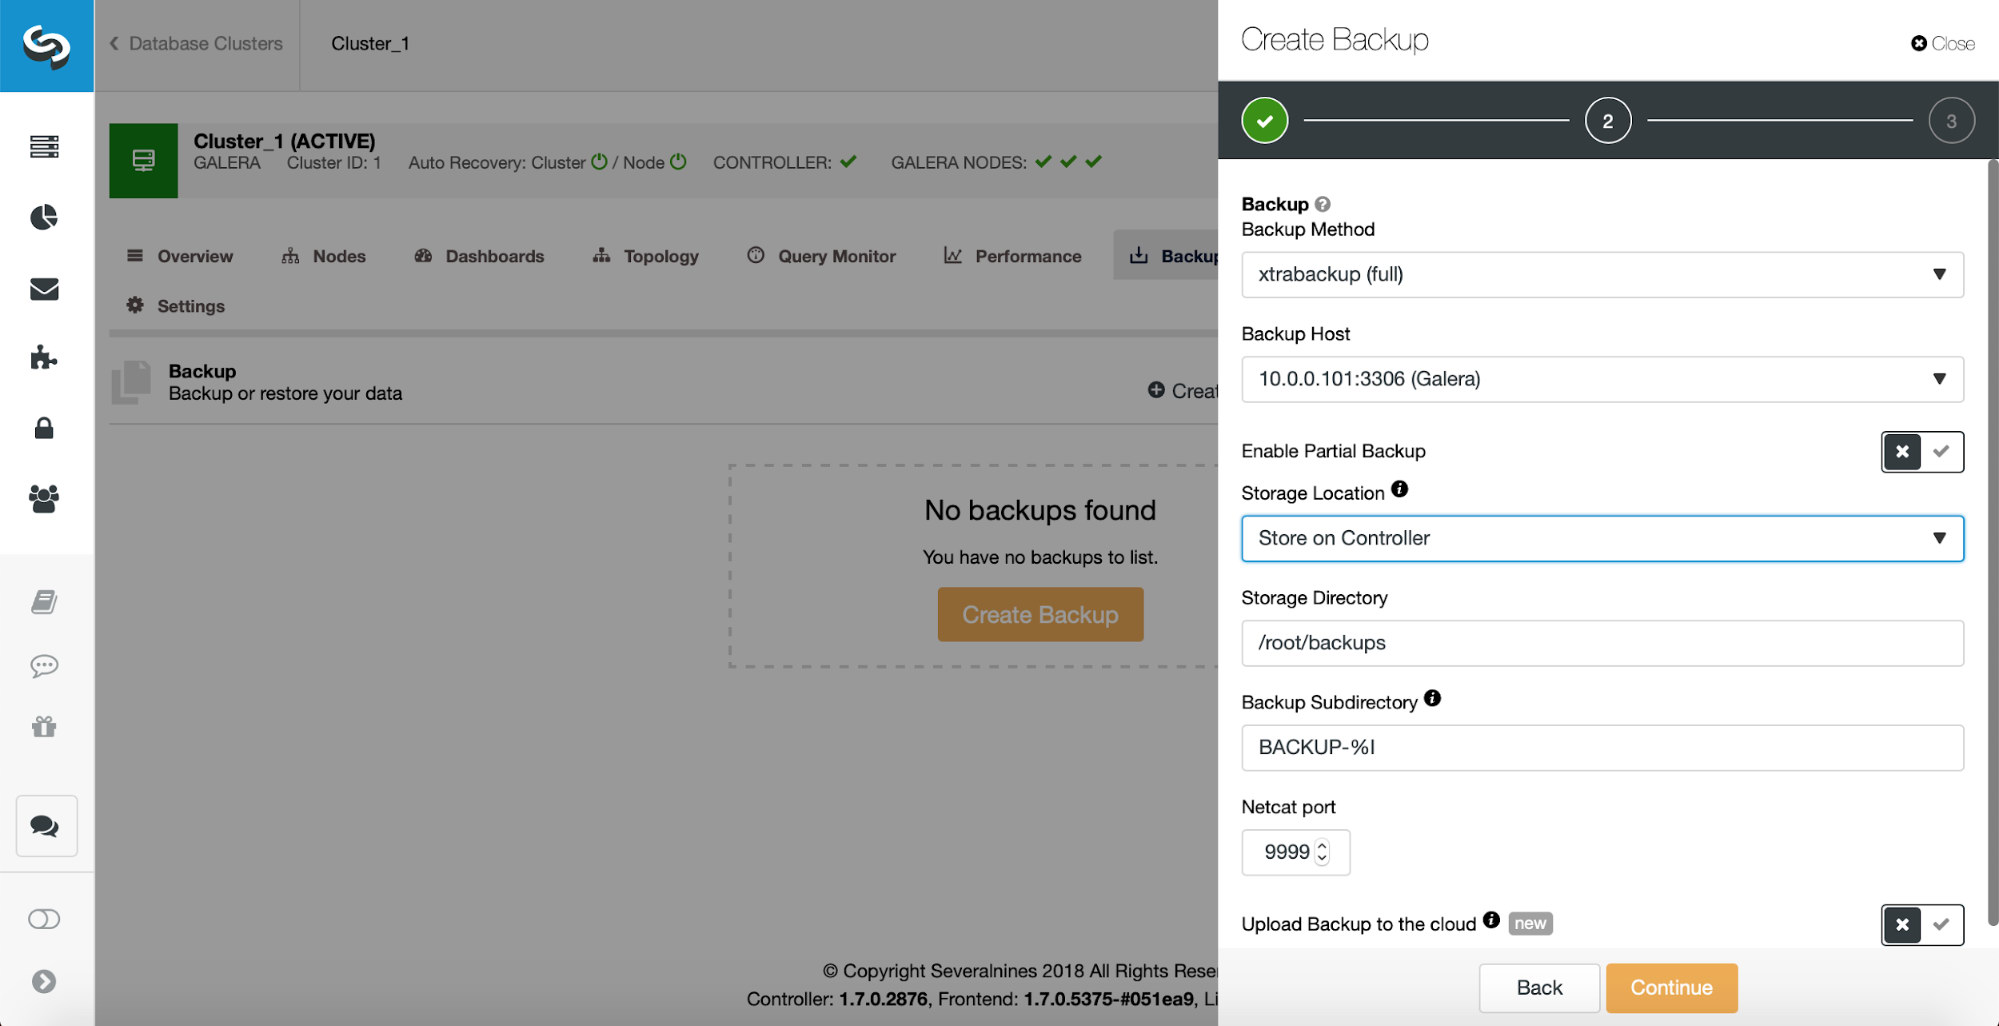Image resolution: width=1999 pixels, height=1026 pixels.
Task: Click the Continue button
Action: coord(1671,988)
